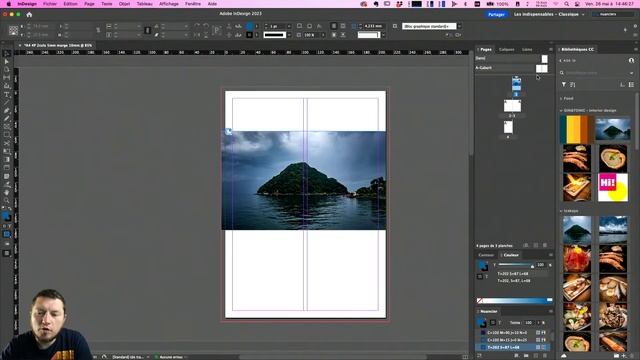Switch to the Liens tab
Image resolution: width=640 pixels, height=360 pixels.
click(x=527, y=49)
